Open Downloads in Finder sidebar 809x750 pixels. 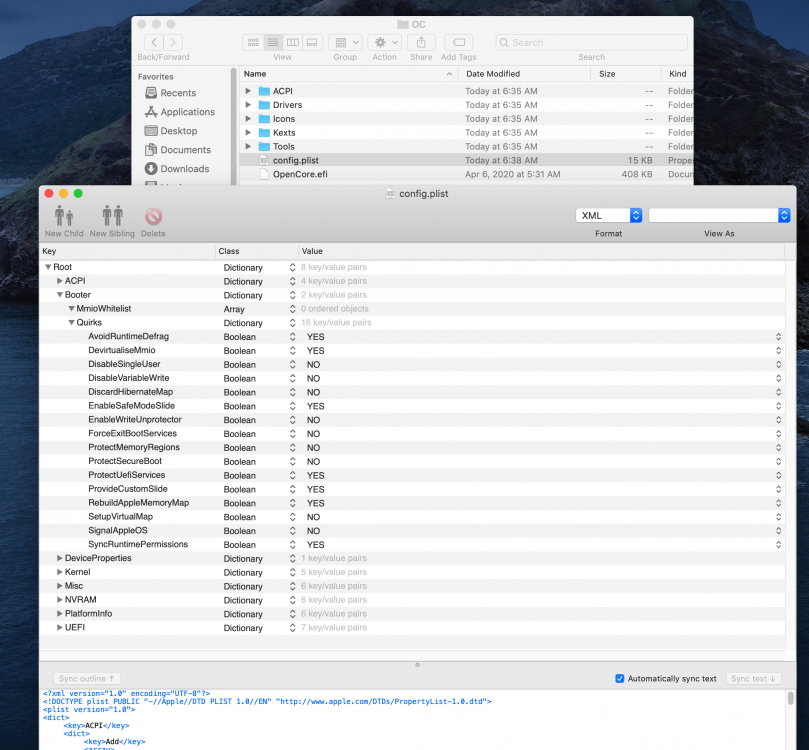point(177,169)
